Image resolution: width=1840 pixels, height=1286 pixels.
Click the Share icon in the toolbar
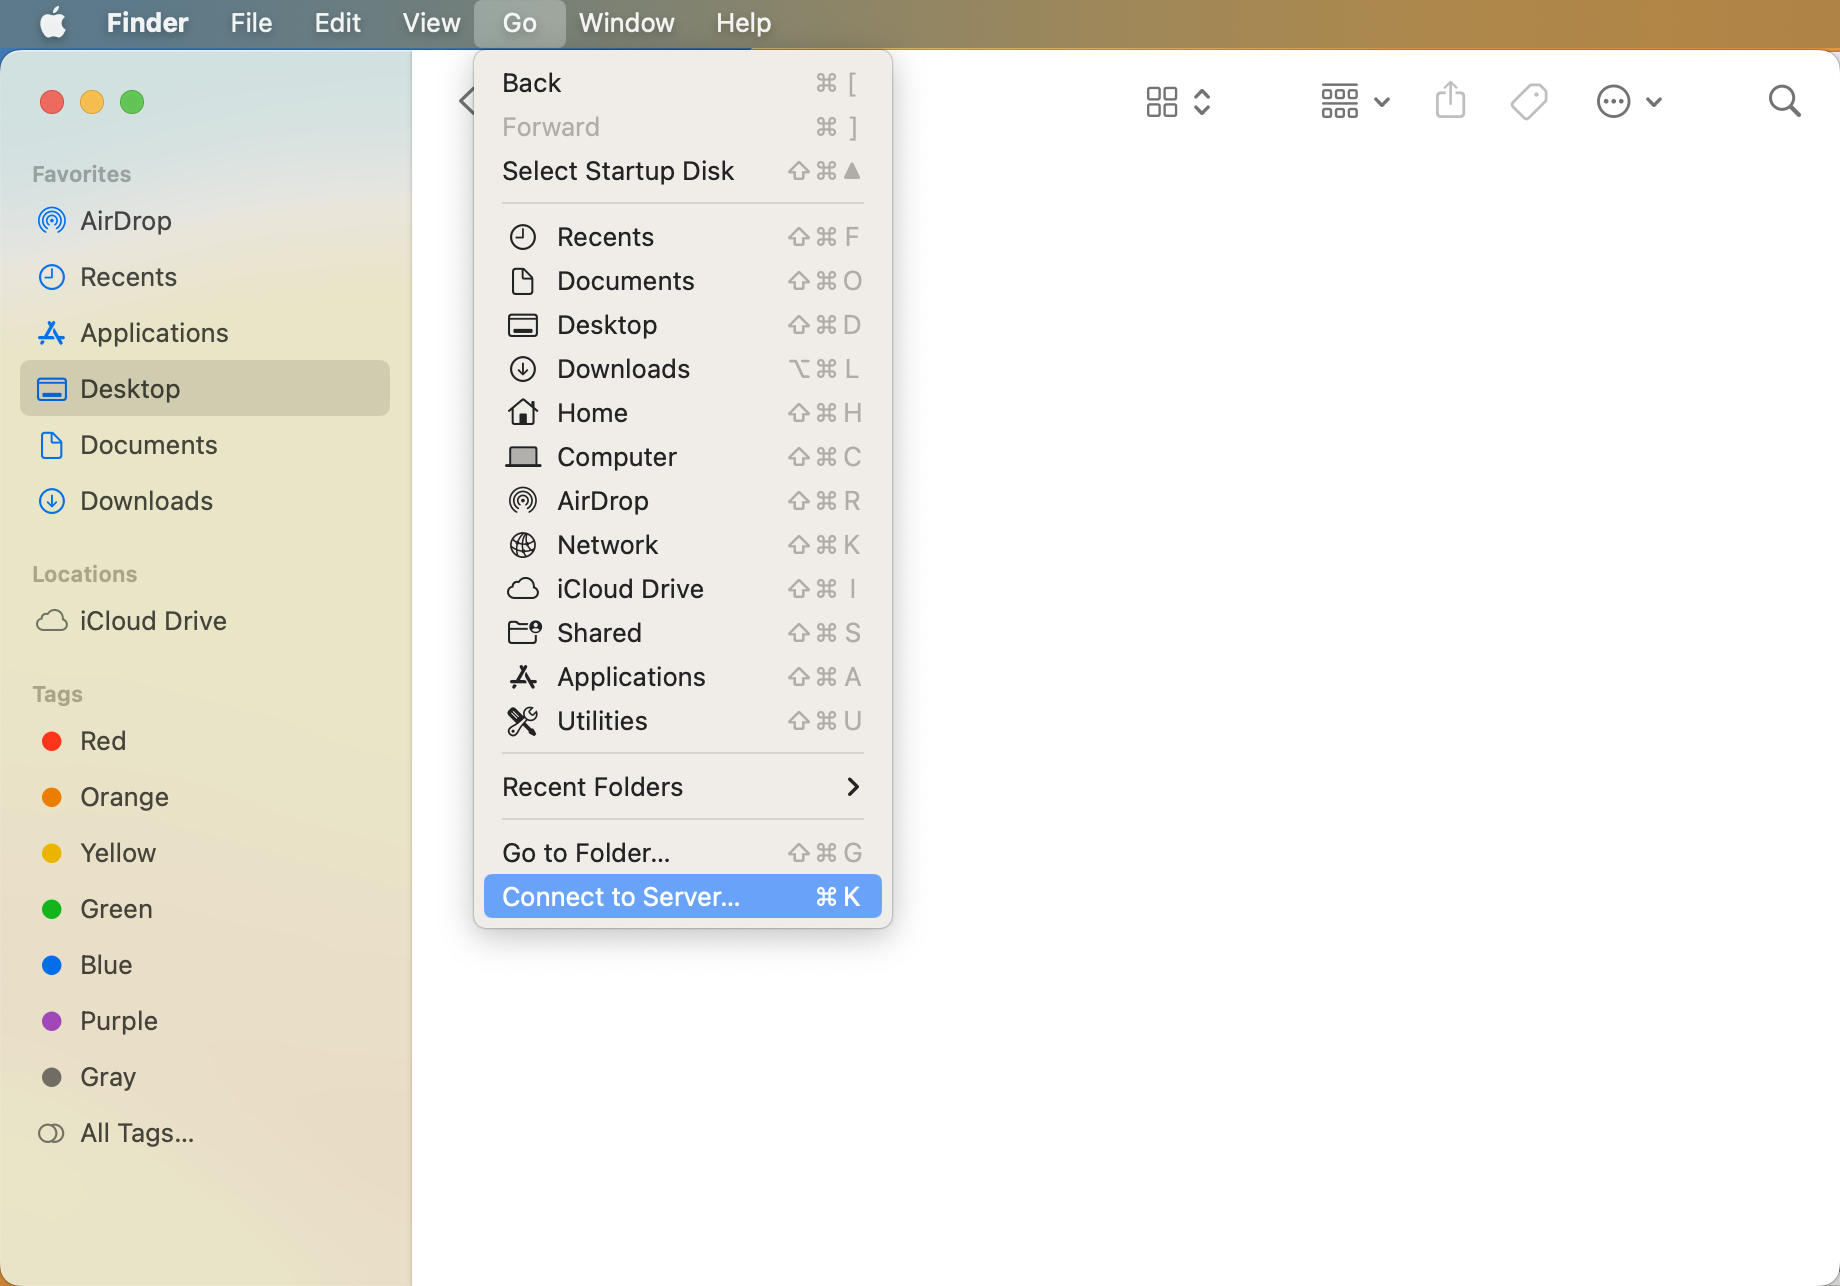1450,101
